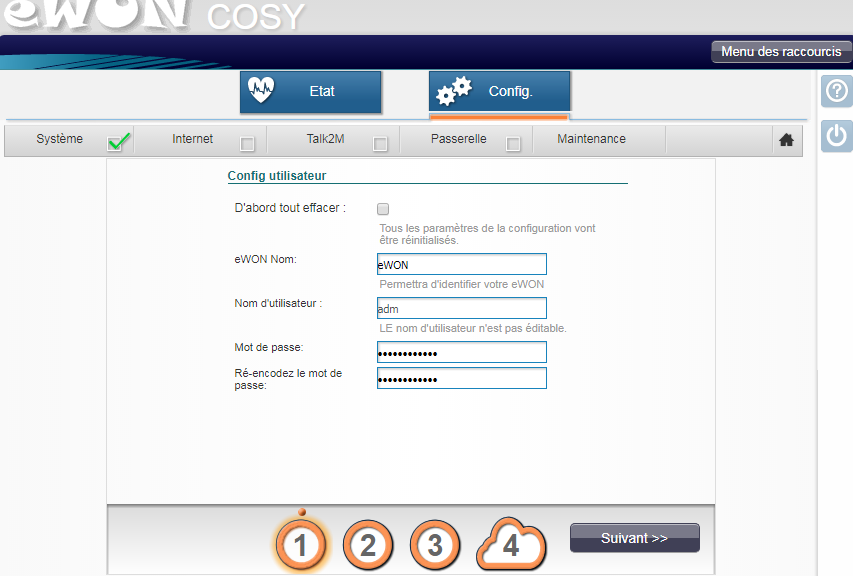Click the Ré-encodez le mot de passe field
Viewport: 853px width, 576px height.
click(461, 379)
